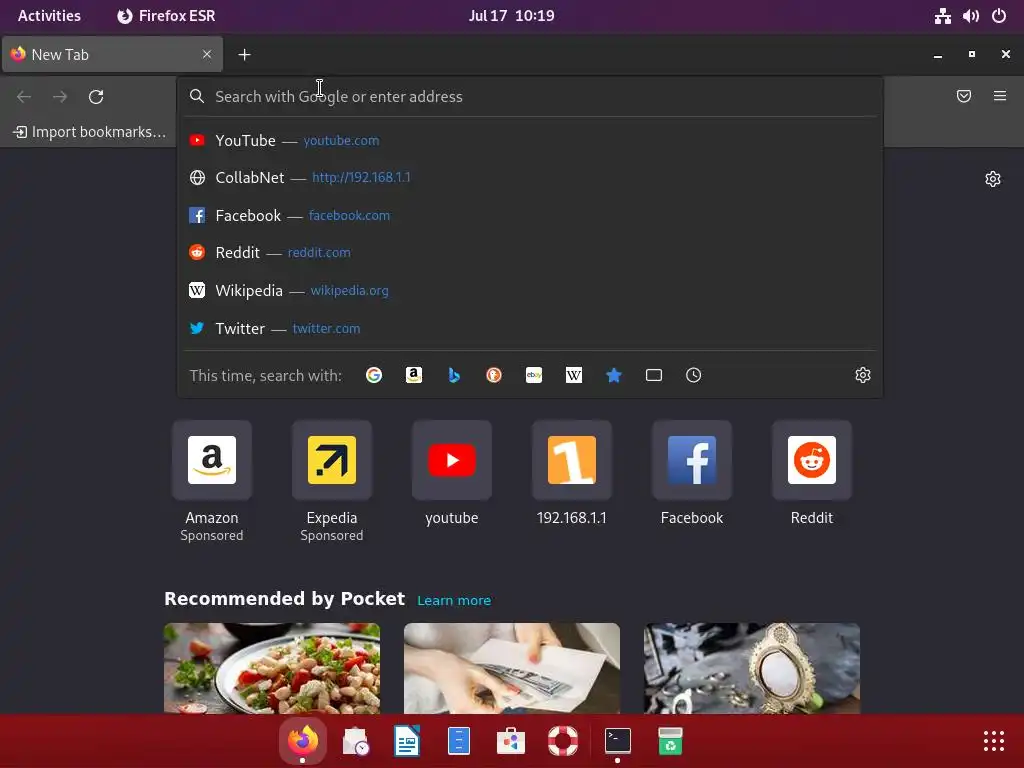Open the ornate mirror Pocket story
Image resolution: width=1024 pixels, height=768 pixels.
pyautogui.click(x=752, y=668)
